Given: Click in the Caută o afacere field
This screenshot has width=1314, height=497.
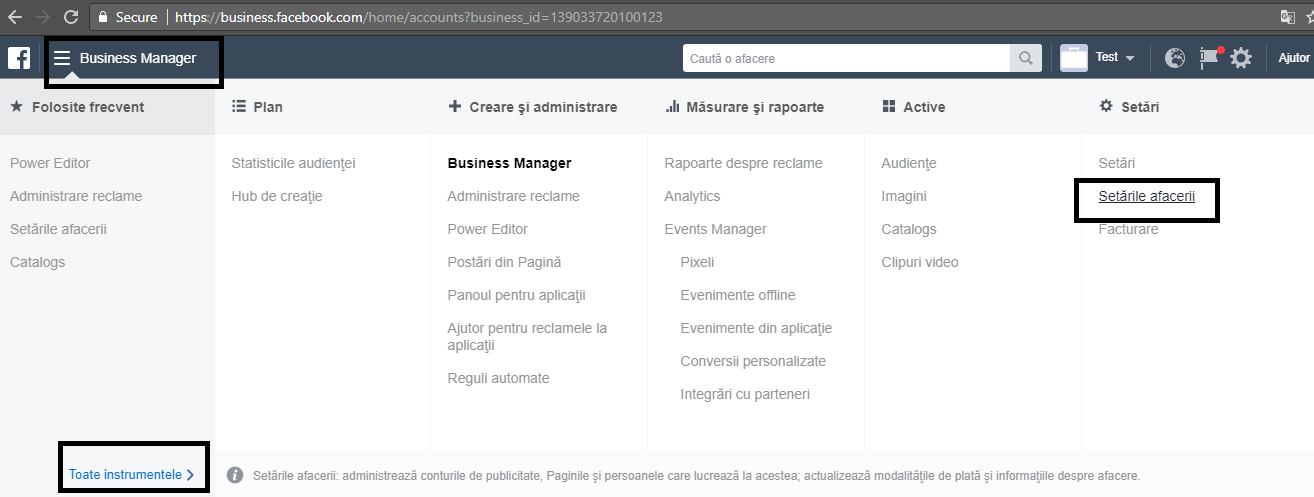Looking at the screenshot, I should [x=846, y=58].
